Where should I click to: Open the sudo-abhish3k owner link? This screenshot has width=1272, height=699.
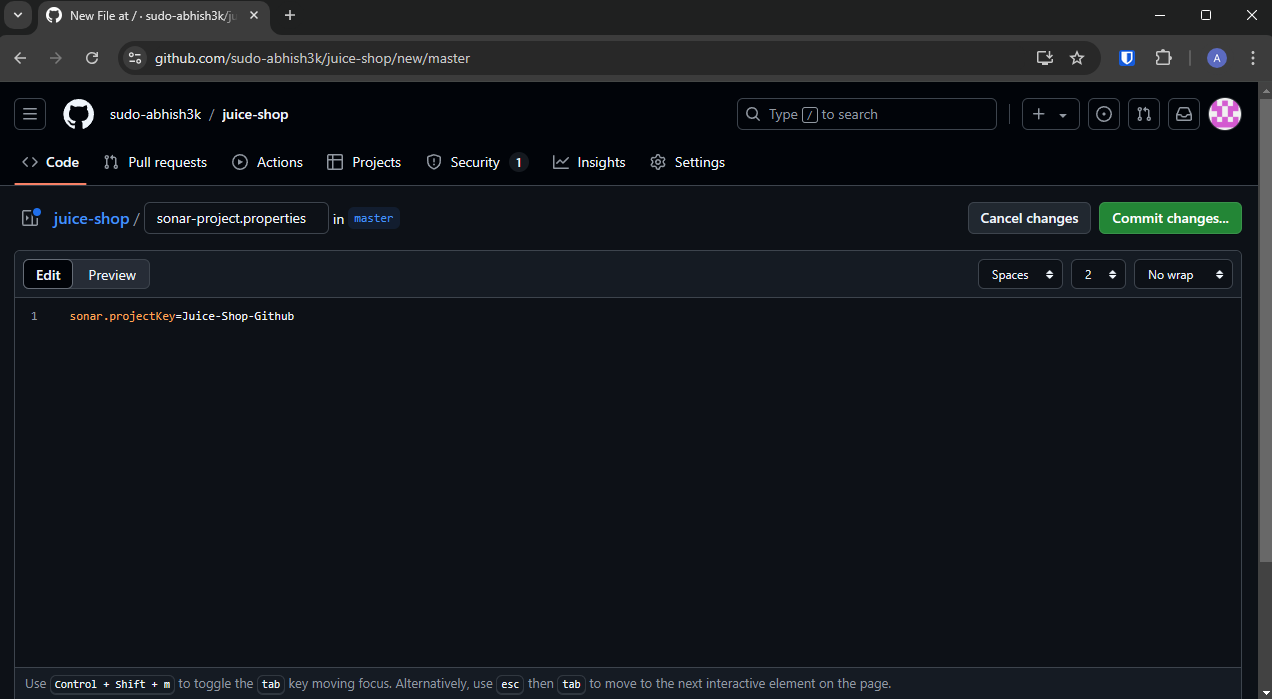pyautogui.click(x=155, y=114)
